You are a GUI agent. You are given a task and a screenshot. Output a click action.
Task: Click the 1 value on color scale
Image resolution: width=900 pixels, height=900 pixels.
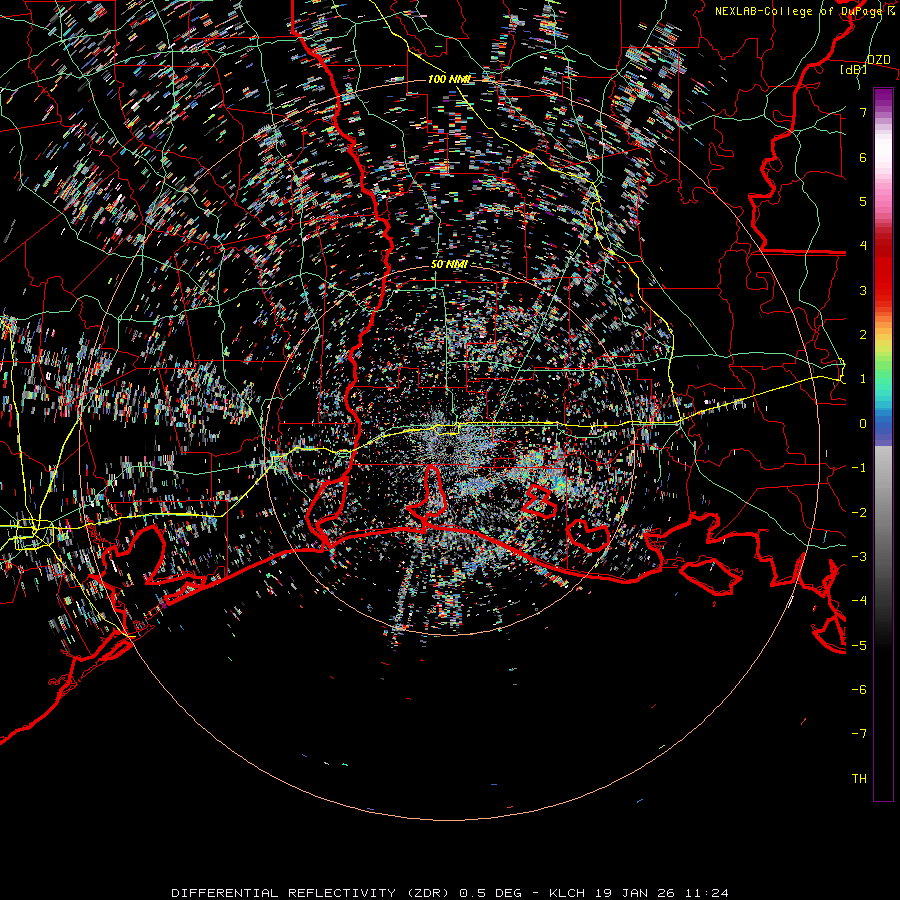(x=863, y=379)
